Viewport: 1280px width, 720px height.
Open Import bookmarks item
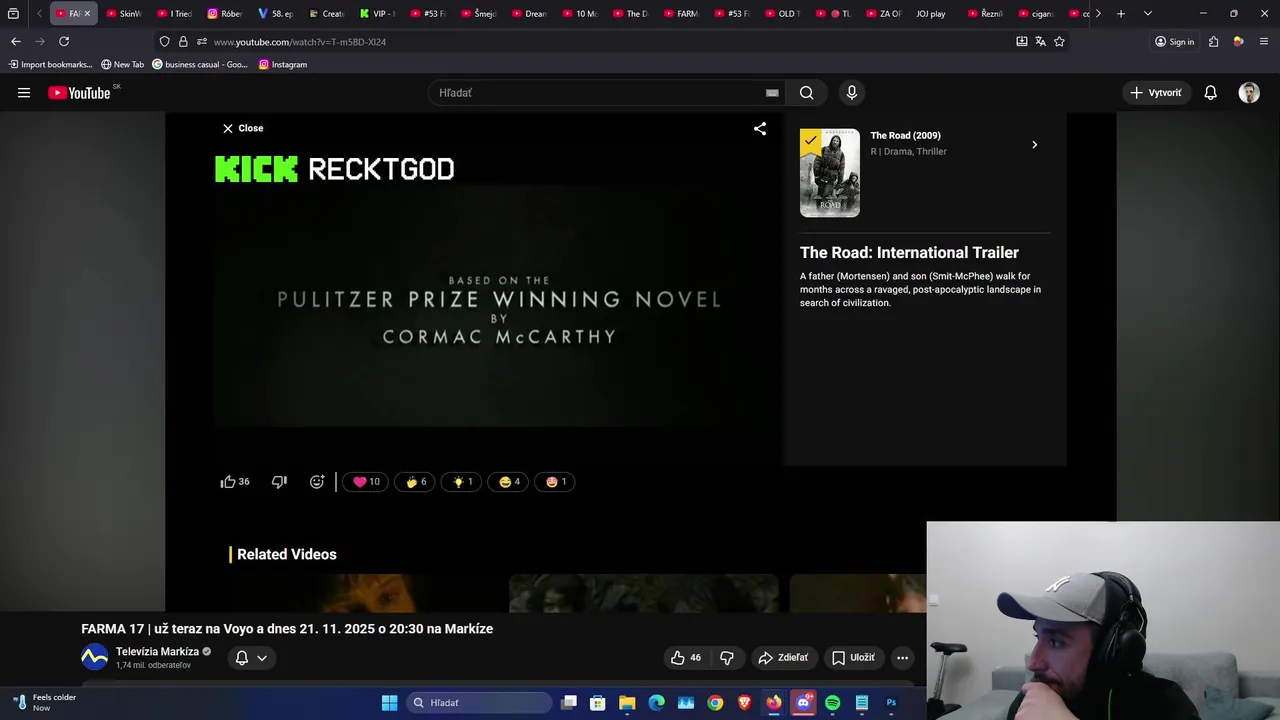[50, 65]
